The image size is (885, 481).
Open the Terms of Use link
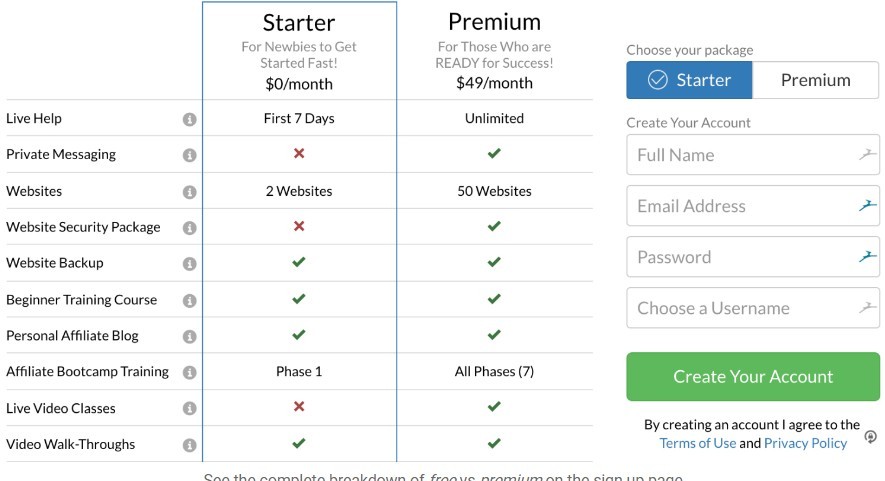click(698, 443)
